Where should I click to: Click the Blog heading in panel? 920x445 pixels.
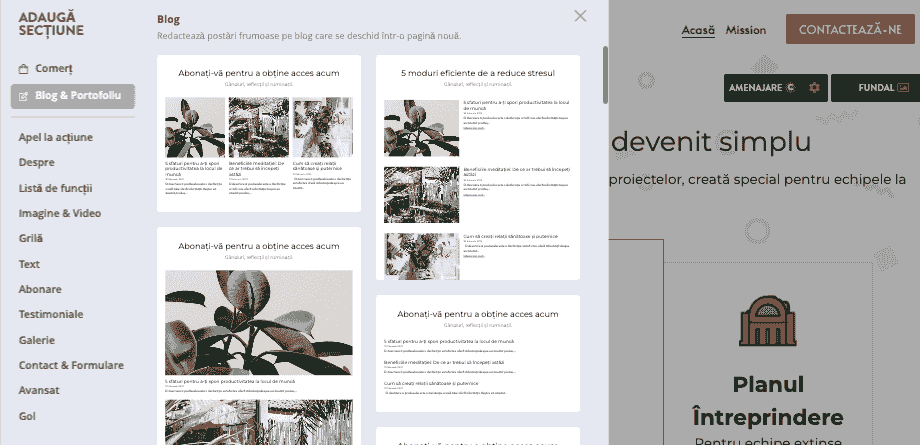coord(168,19)
